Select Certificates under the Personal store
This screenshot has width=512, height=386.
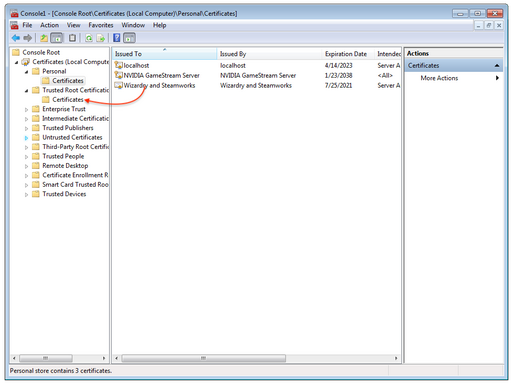pyautogui.click(x=68, y=81)
